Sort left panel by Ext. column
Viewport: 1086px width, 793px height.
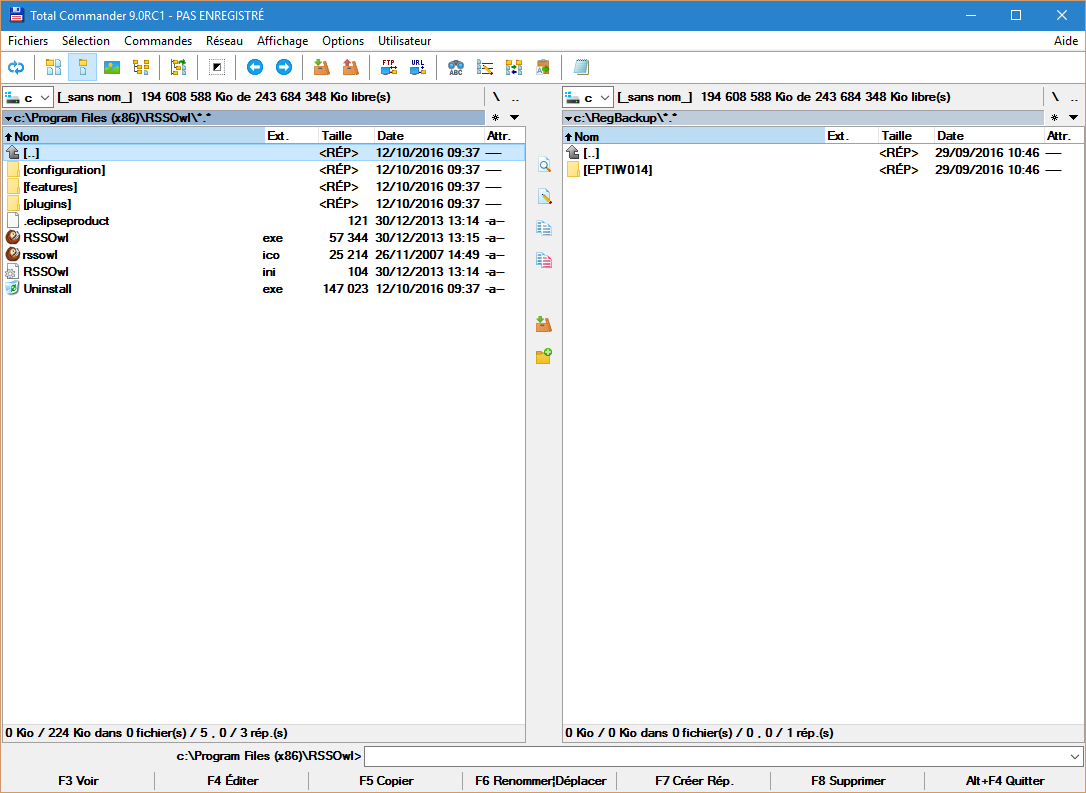[x=292, y=136]
